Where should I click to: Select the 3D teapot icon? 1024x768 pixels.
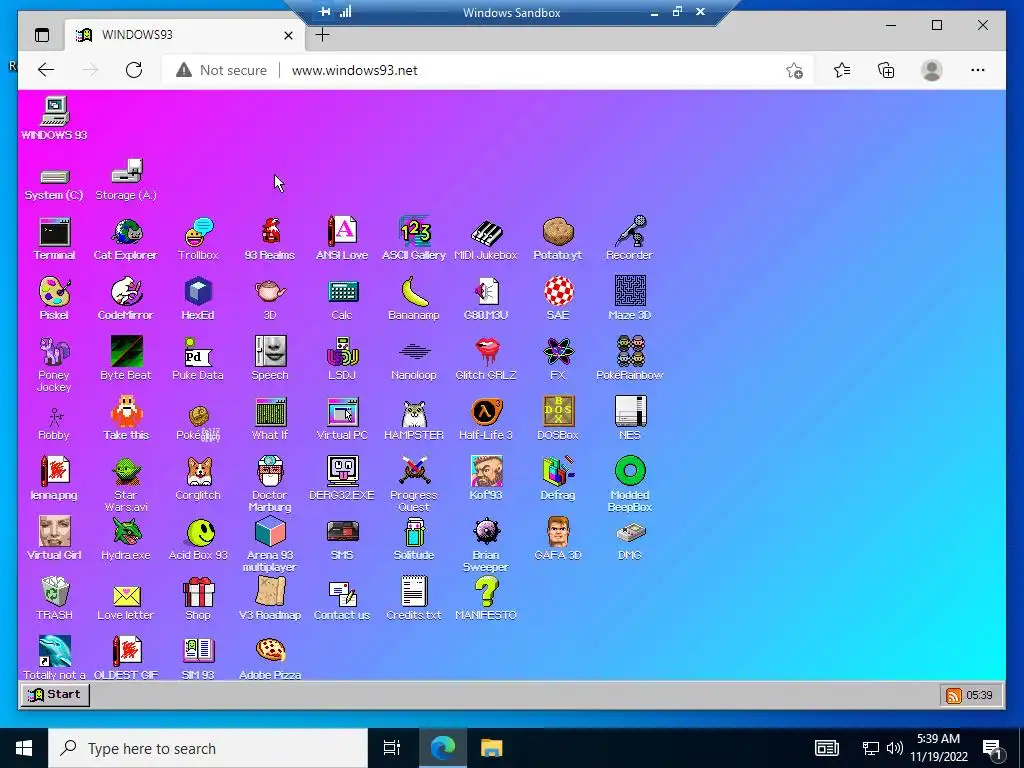(270, 298)
